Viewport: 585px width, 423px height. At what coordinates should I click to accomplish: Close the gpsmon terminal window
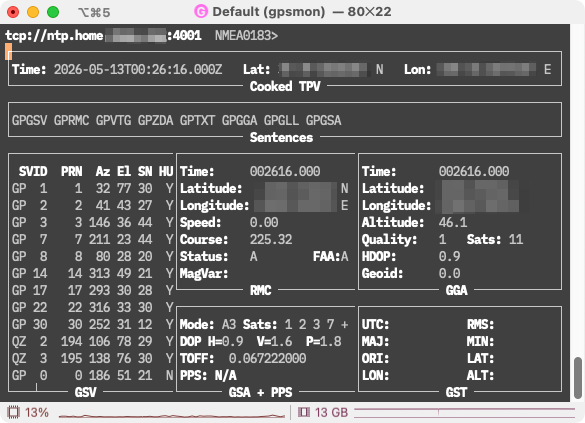pos(13,12)
